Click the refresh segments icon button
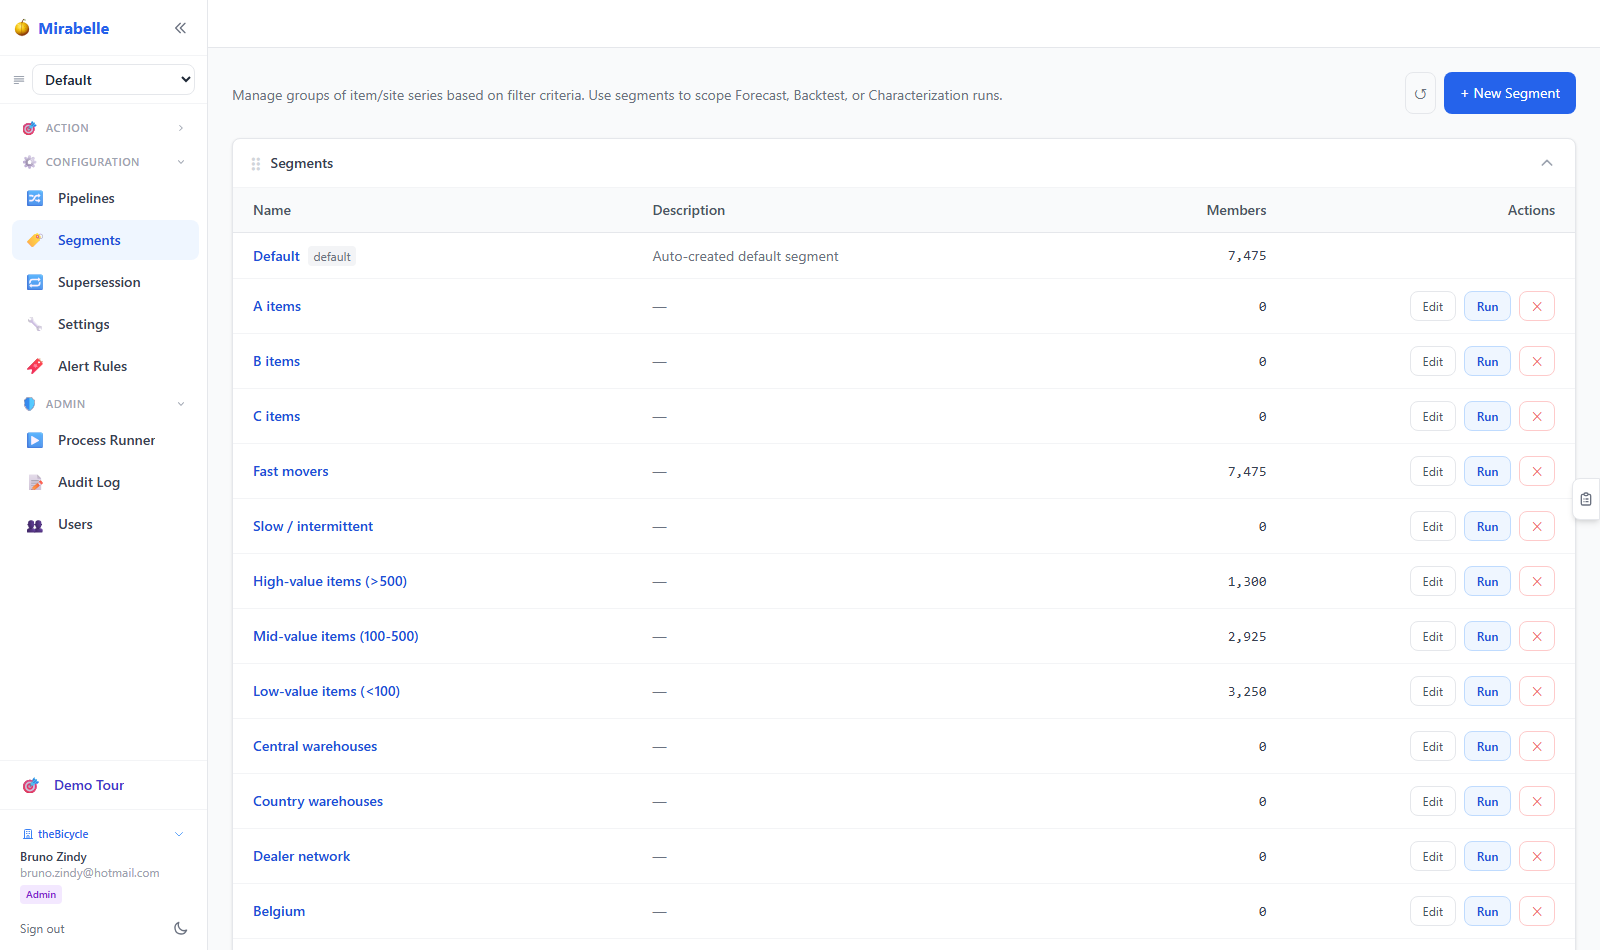 (x=1420, y=94)
